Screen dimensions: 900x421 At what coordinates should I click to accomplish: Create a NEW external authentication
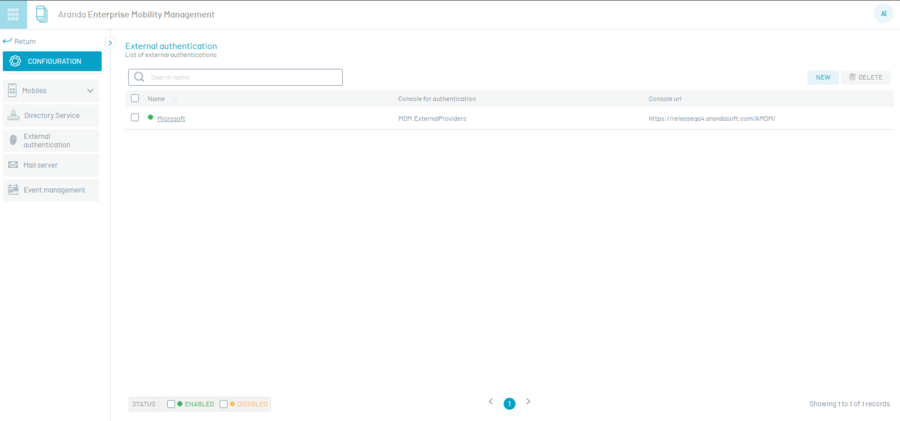click(x=823, y=78)
